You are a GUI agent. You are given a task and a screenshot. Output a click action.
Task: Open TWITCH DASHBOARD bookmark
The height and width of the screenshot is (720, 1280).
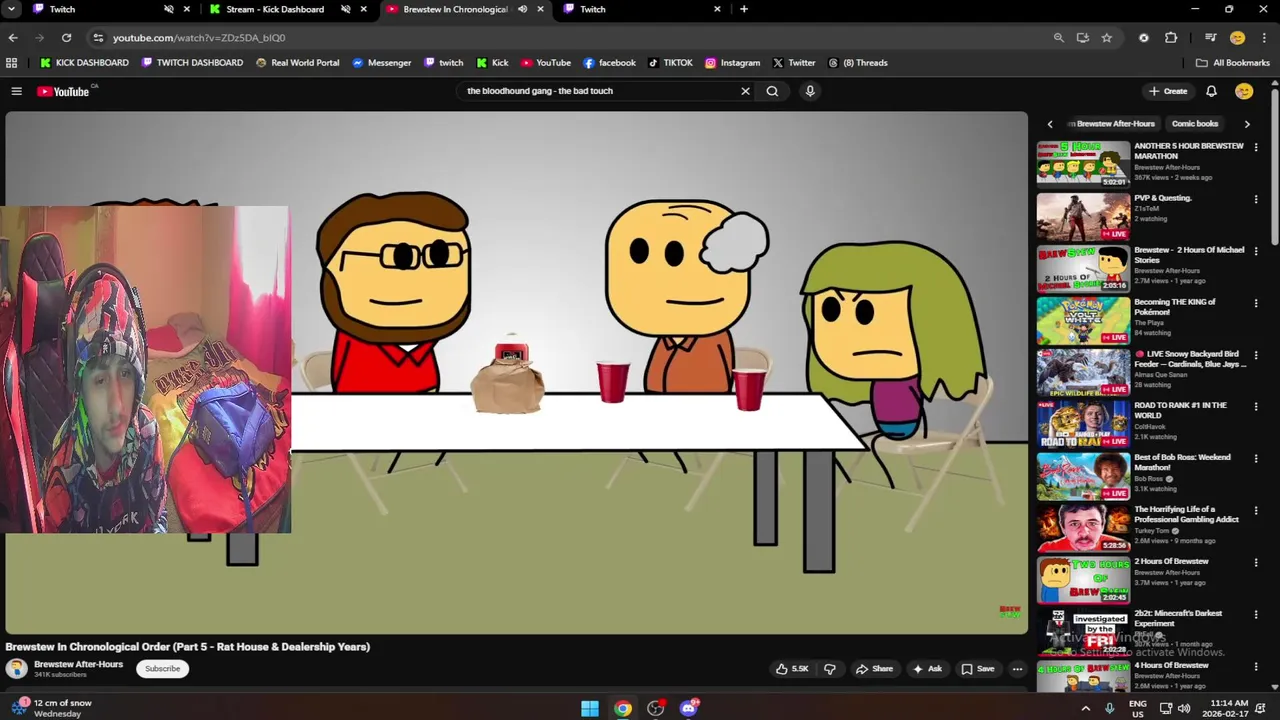click(x=192, y=63)
